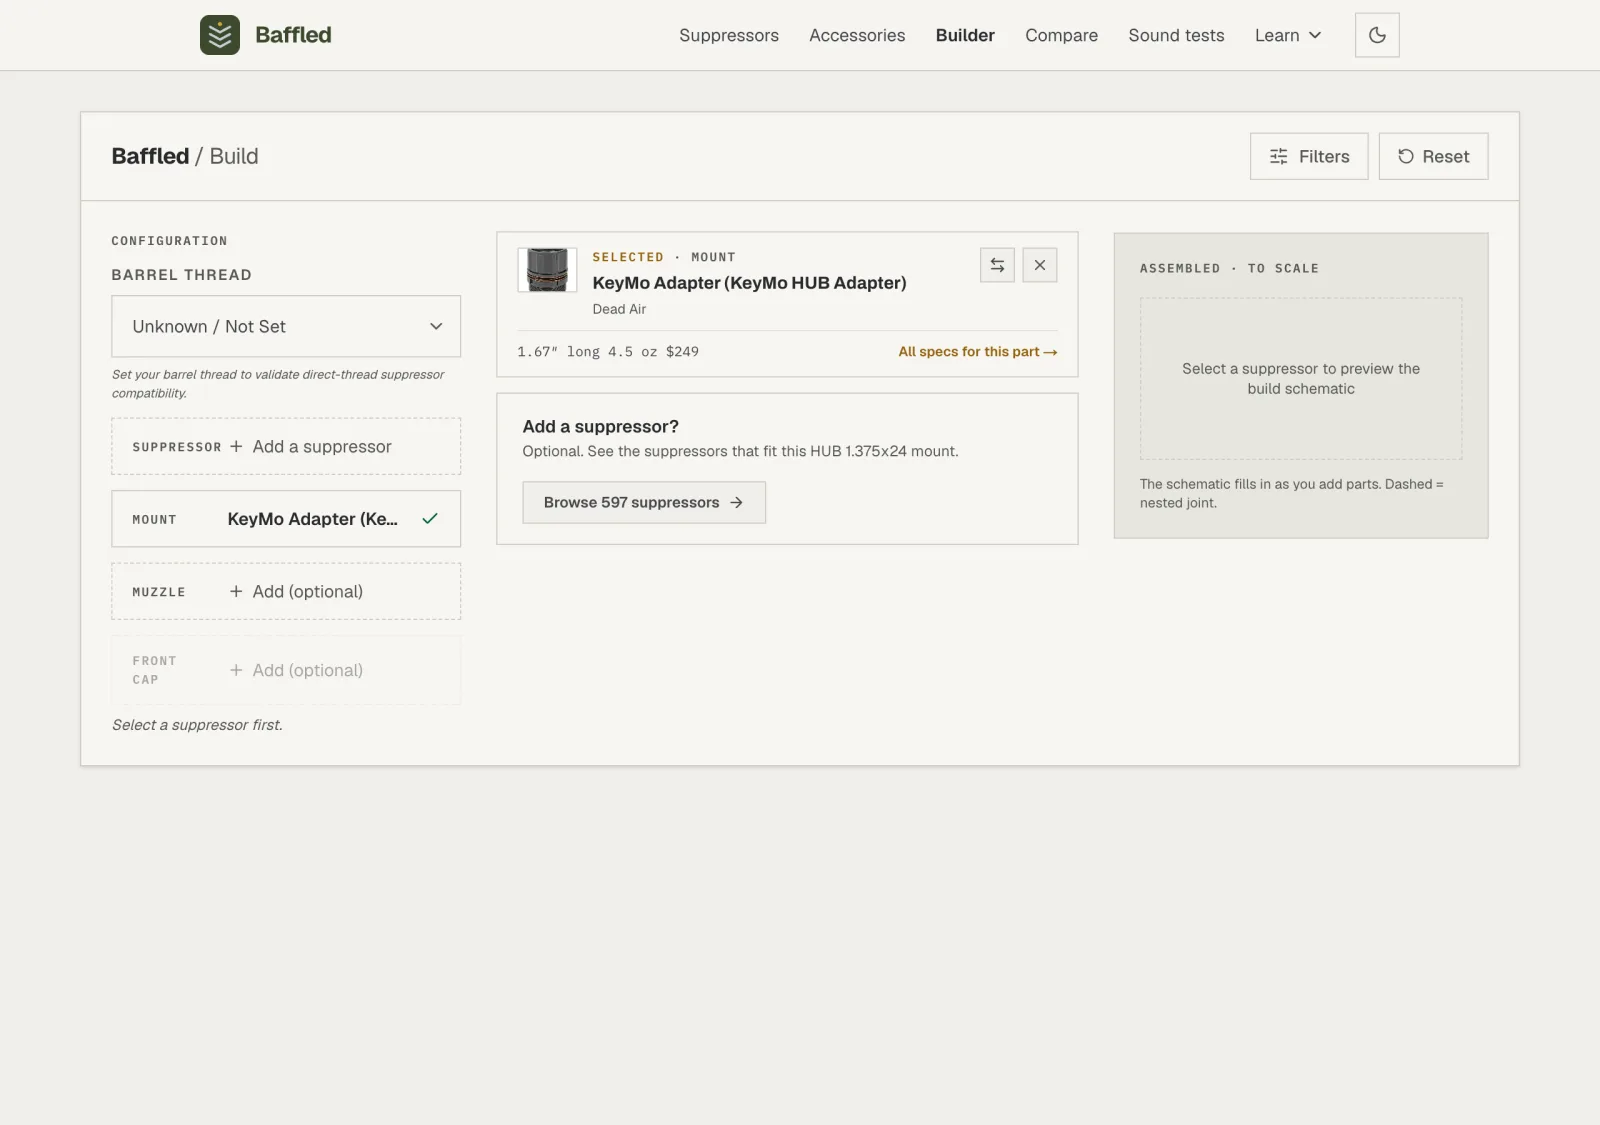
Task: Click the KeyMo Adapter (KeyMo HUB Adapter) title
Action: point(749,283)
